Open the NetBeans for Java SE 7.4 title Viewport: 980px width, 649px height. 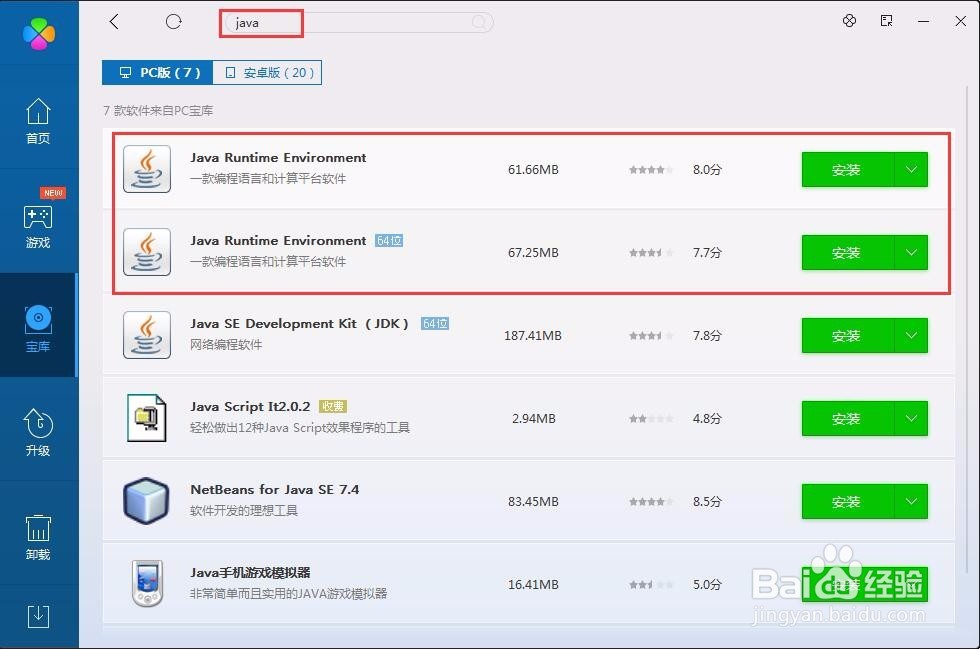[x=274, y=490]
